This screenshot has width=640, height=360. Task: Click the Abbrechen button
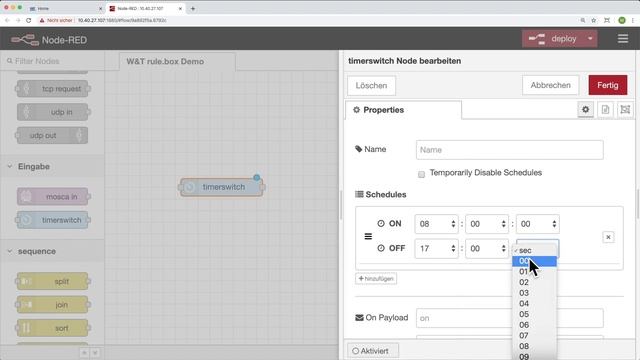[x=550, y=85]
